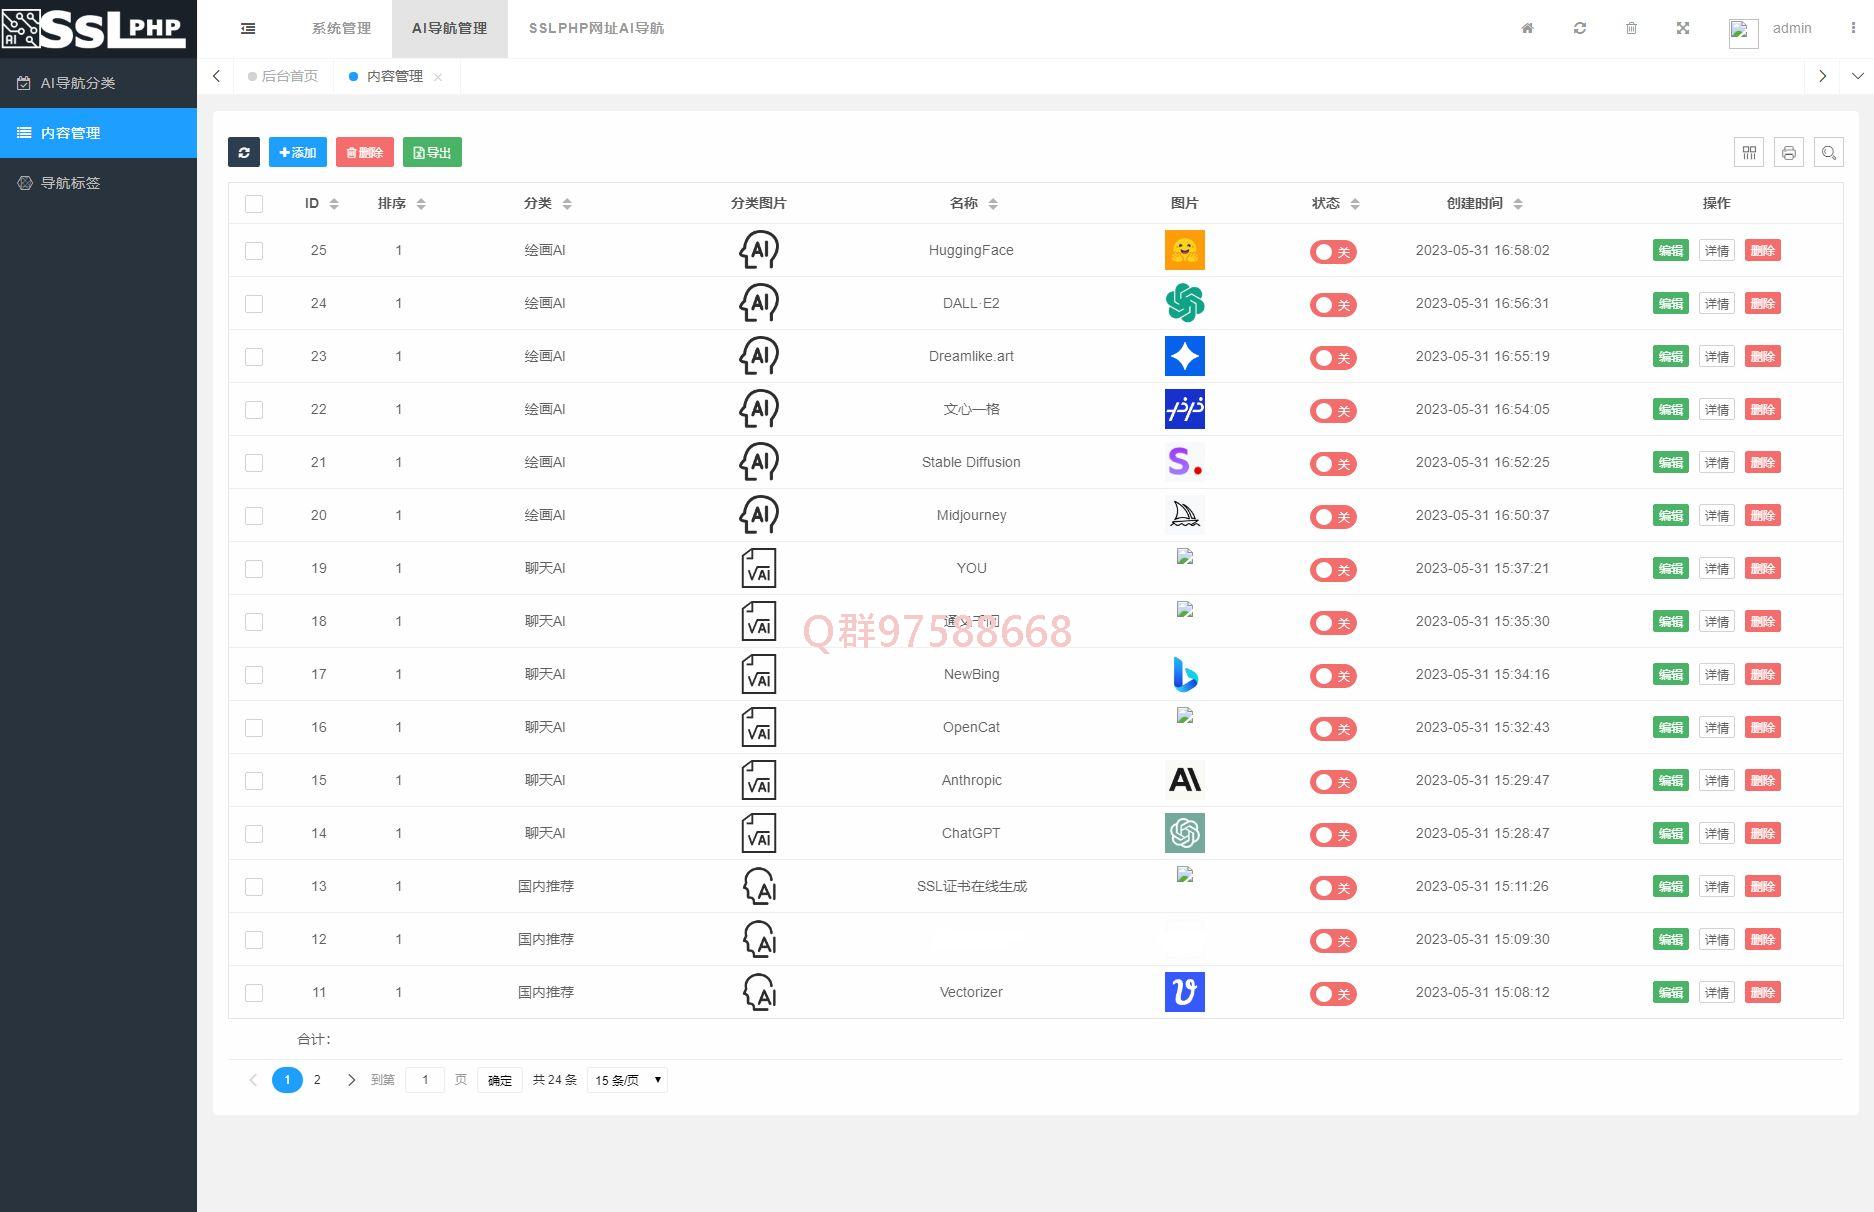Click Stable Diffusion S logo
This screenshot has height=1212, width=1874.
click(1184, 462)
